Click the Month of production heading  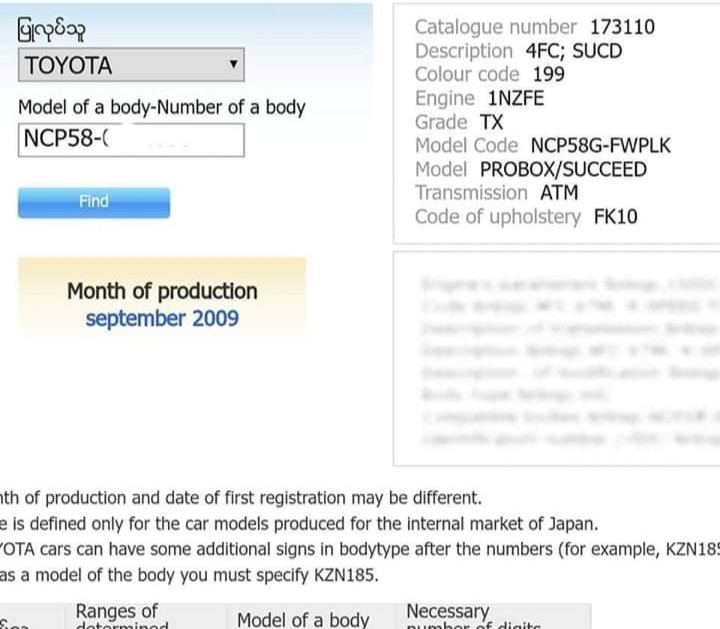click(x=162, y=291)
